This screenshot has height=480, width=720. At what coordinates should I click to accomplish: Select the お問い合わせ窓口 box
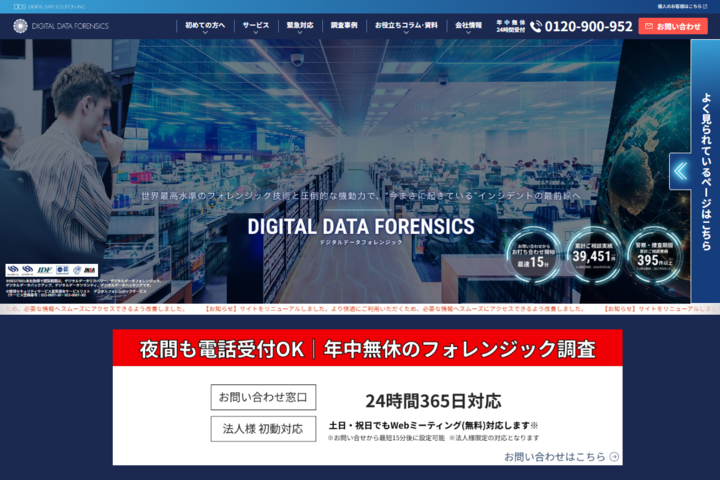pyautogui.click(x=263, y=397)
